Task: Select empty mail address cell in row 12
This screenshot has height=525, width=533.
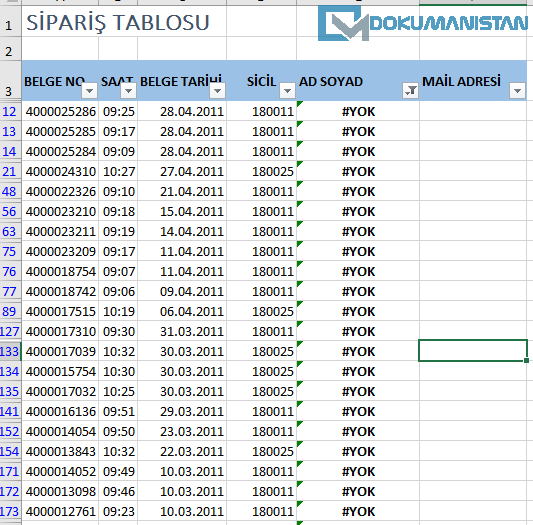Action: tap(473, 112)
